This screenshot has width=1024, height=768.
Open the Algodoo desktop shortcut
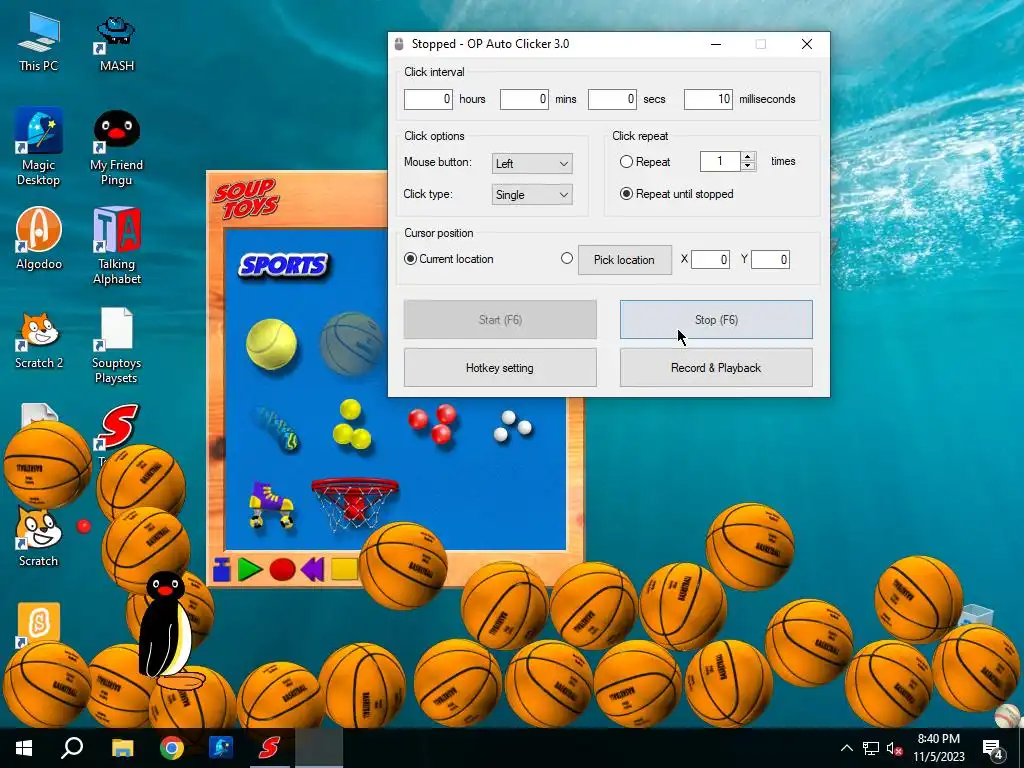39,238
